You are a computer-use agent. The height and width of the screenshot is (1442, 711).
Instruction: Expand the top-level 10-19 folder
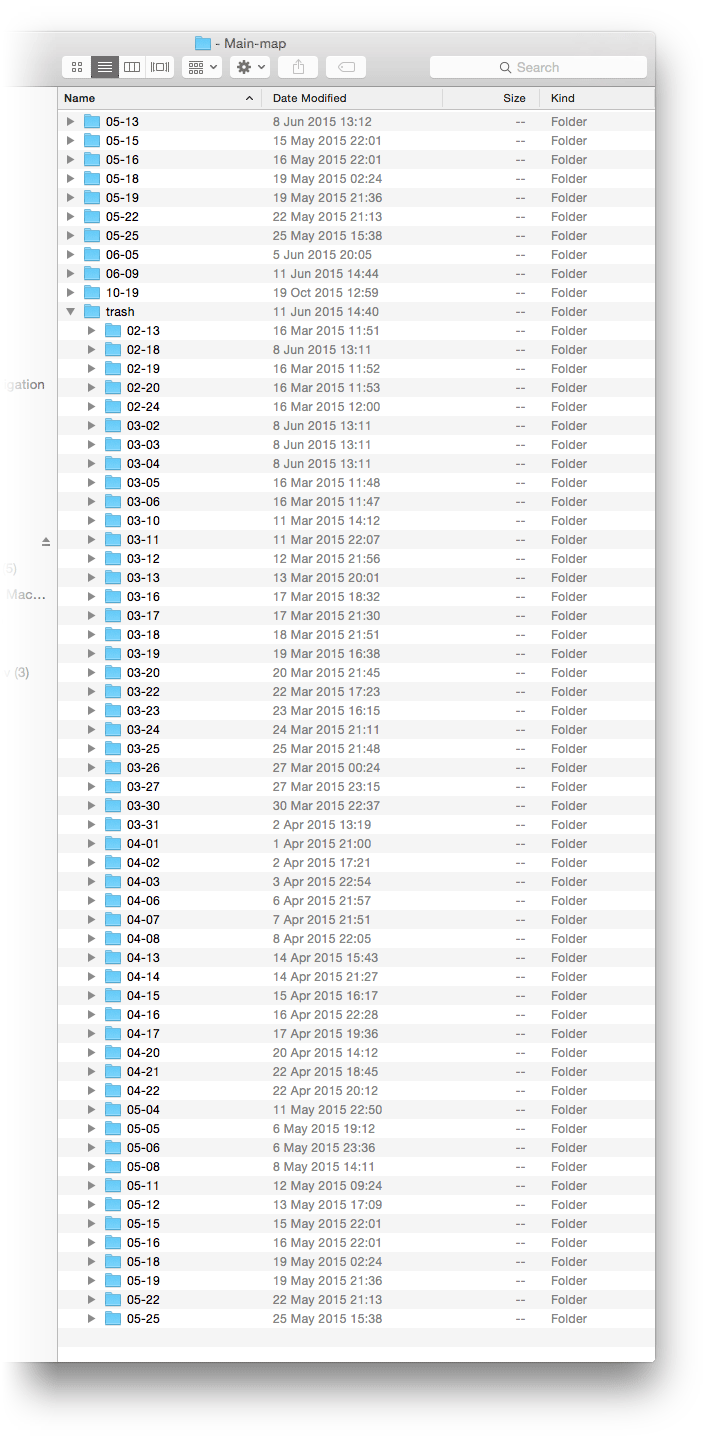click(70, 293)
